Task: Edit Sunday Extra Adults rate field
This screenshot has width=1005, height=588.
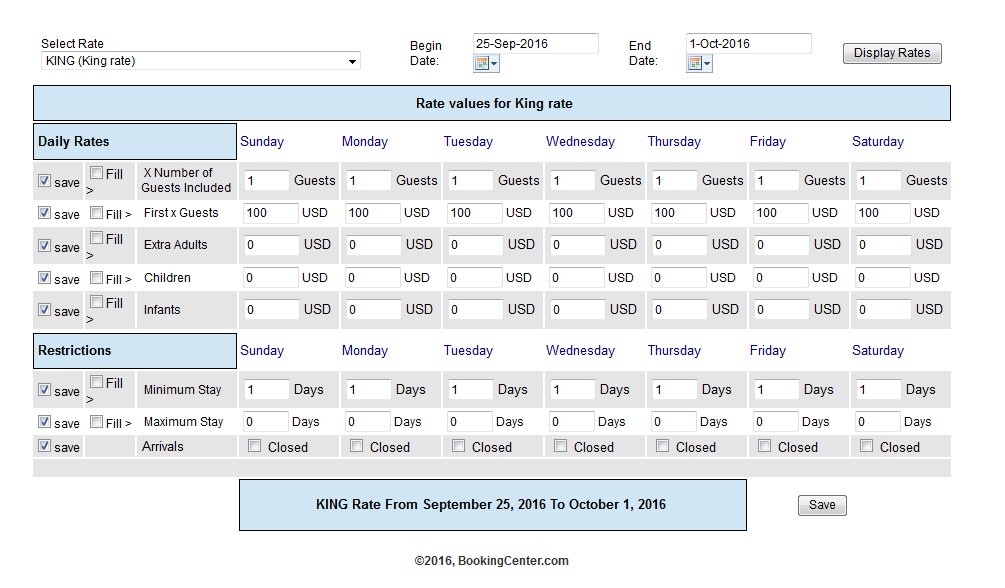Action: pos(270,245)
